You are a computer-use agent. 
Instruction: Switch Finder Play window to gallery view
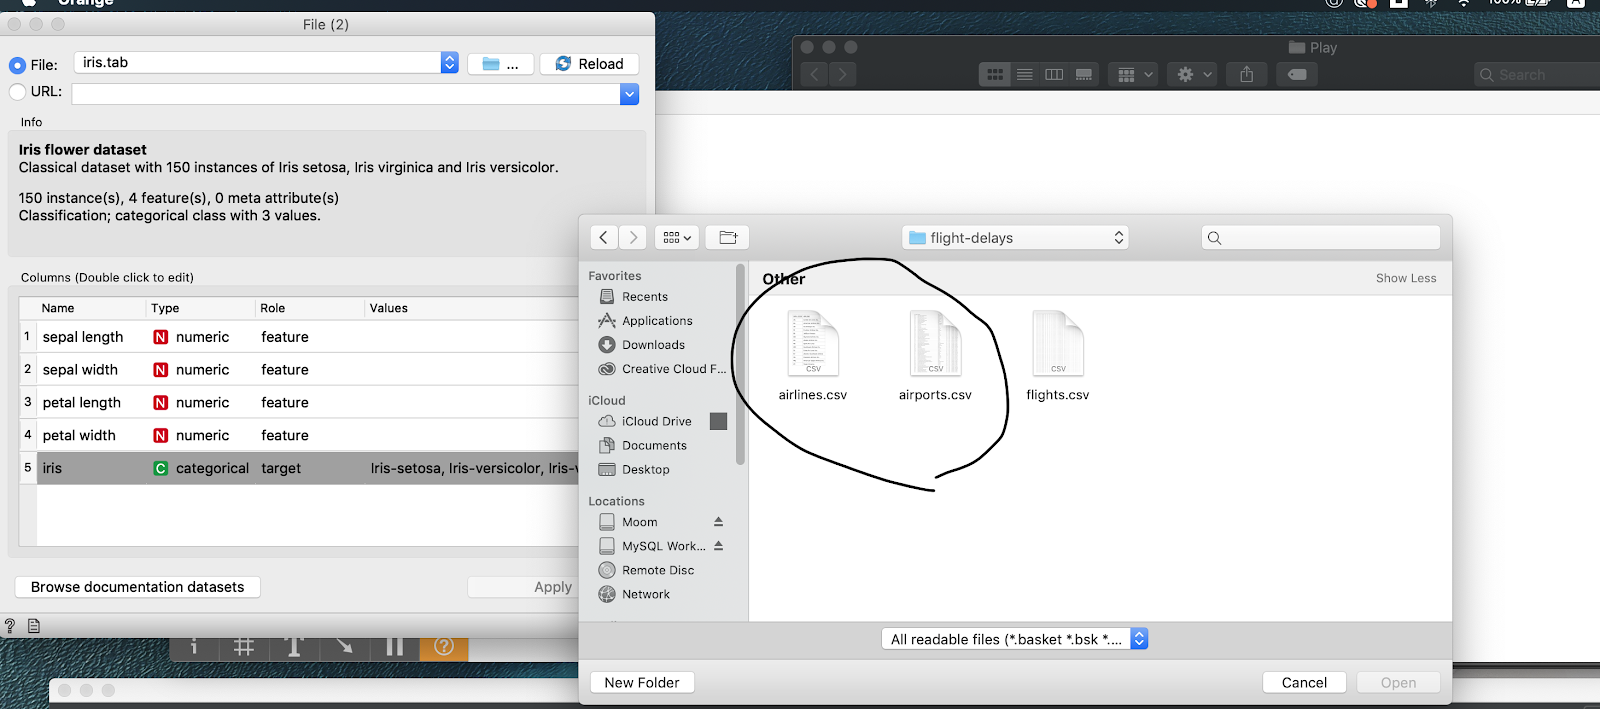tap(1084, 74)
